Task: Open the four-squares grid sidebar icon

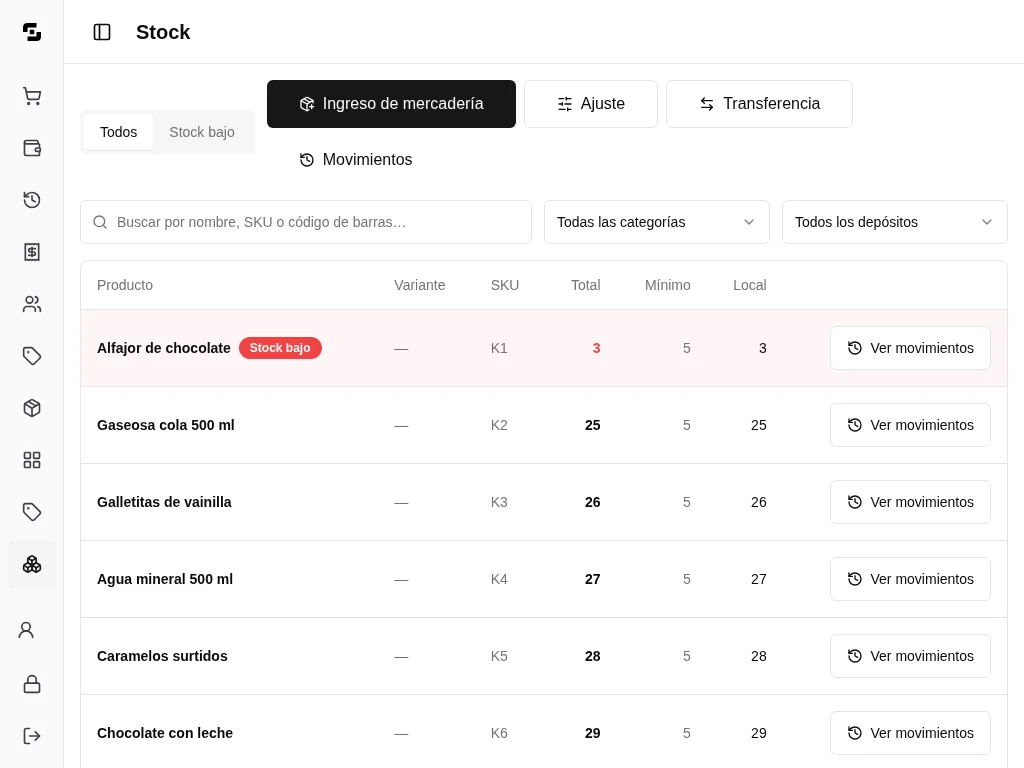Action: [31, 460]
